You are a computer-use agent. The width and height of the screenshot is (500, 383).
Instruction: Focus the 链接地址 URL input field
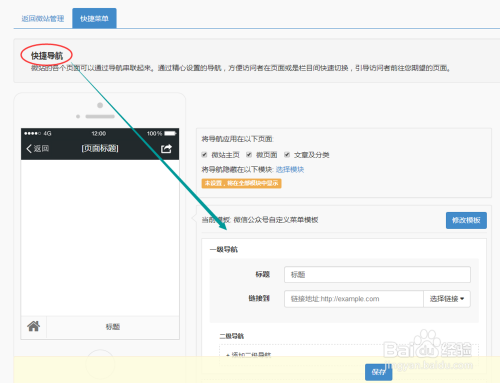[354, 299]
